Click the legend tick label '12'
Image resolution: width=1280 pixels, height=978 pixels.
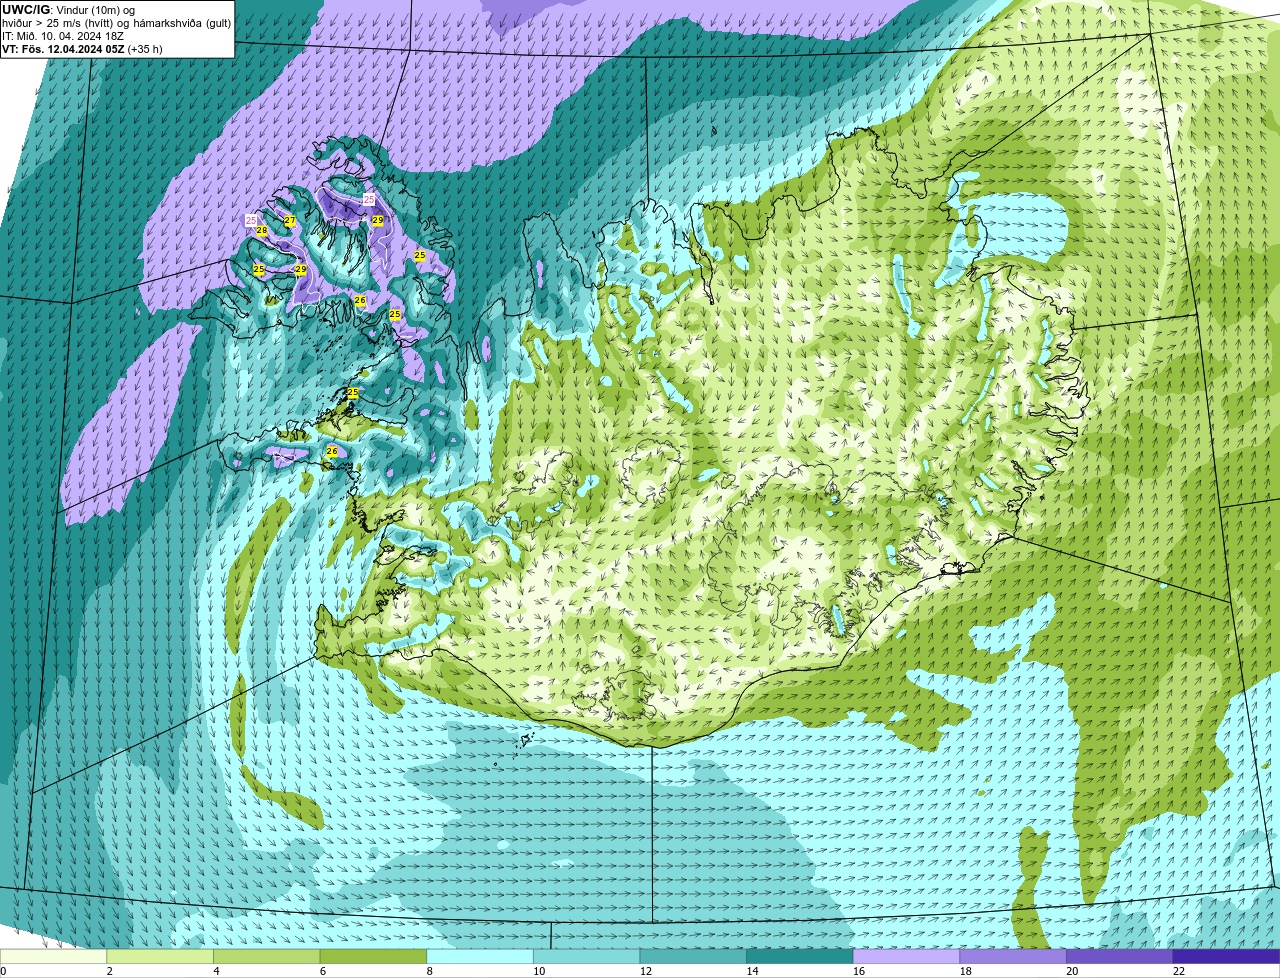(x=645, y=971)
